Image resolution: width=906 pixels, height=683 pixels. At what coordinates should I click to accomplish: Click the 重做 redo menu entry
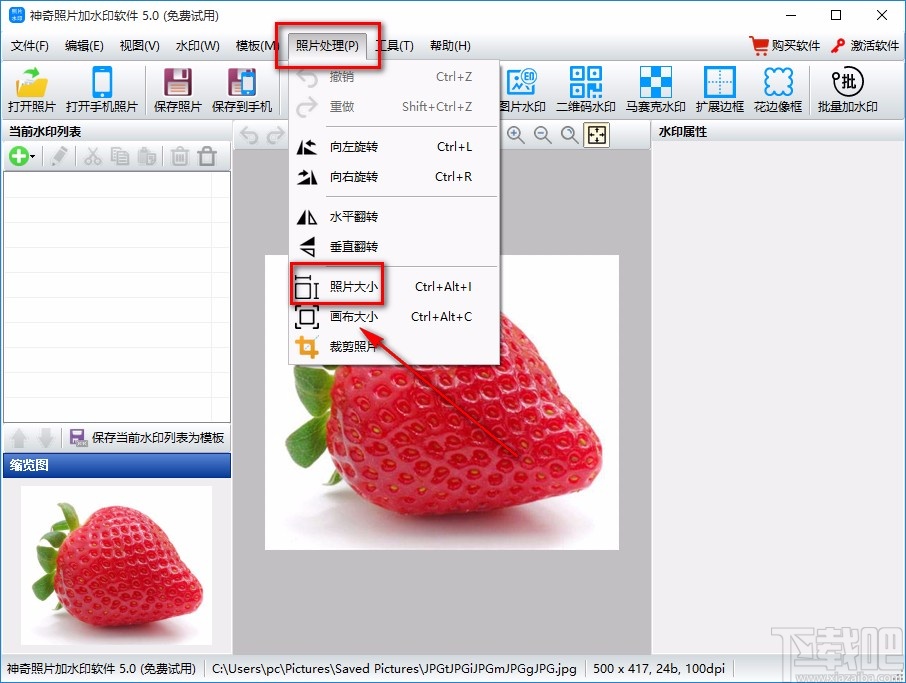(x=394, y=107)
